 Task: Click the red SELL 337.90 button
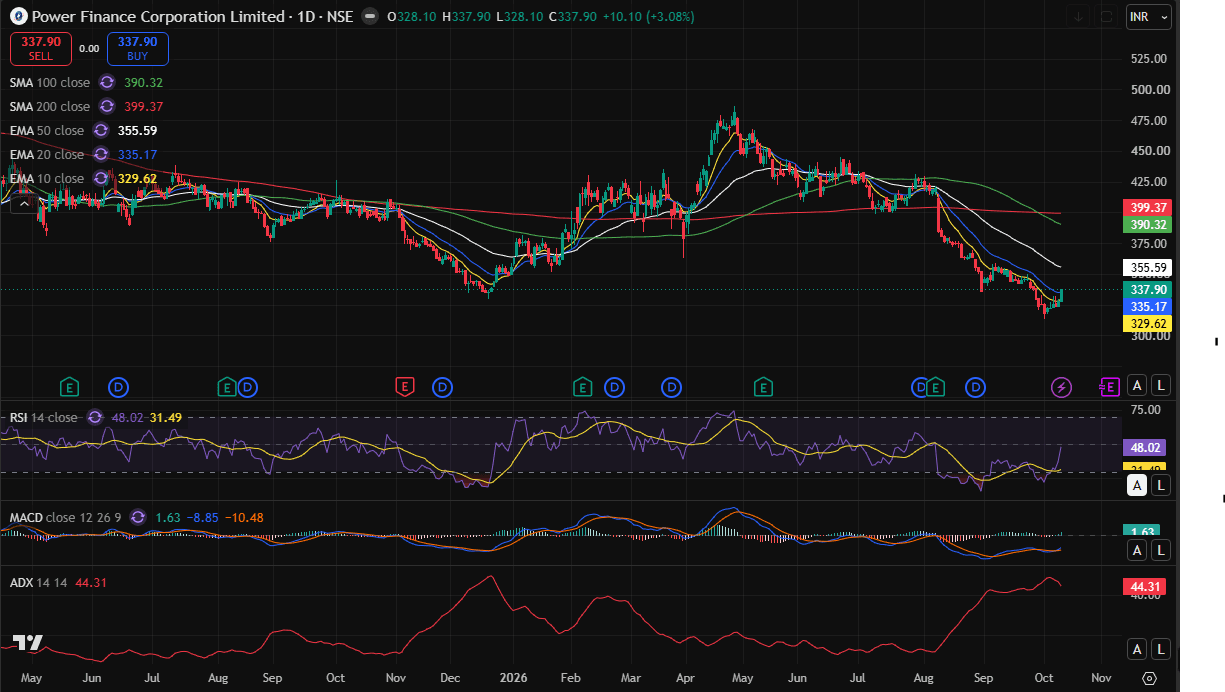tap(41, 48)
